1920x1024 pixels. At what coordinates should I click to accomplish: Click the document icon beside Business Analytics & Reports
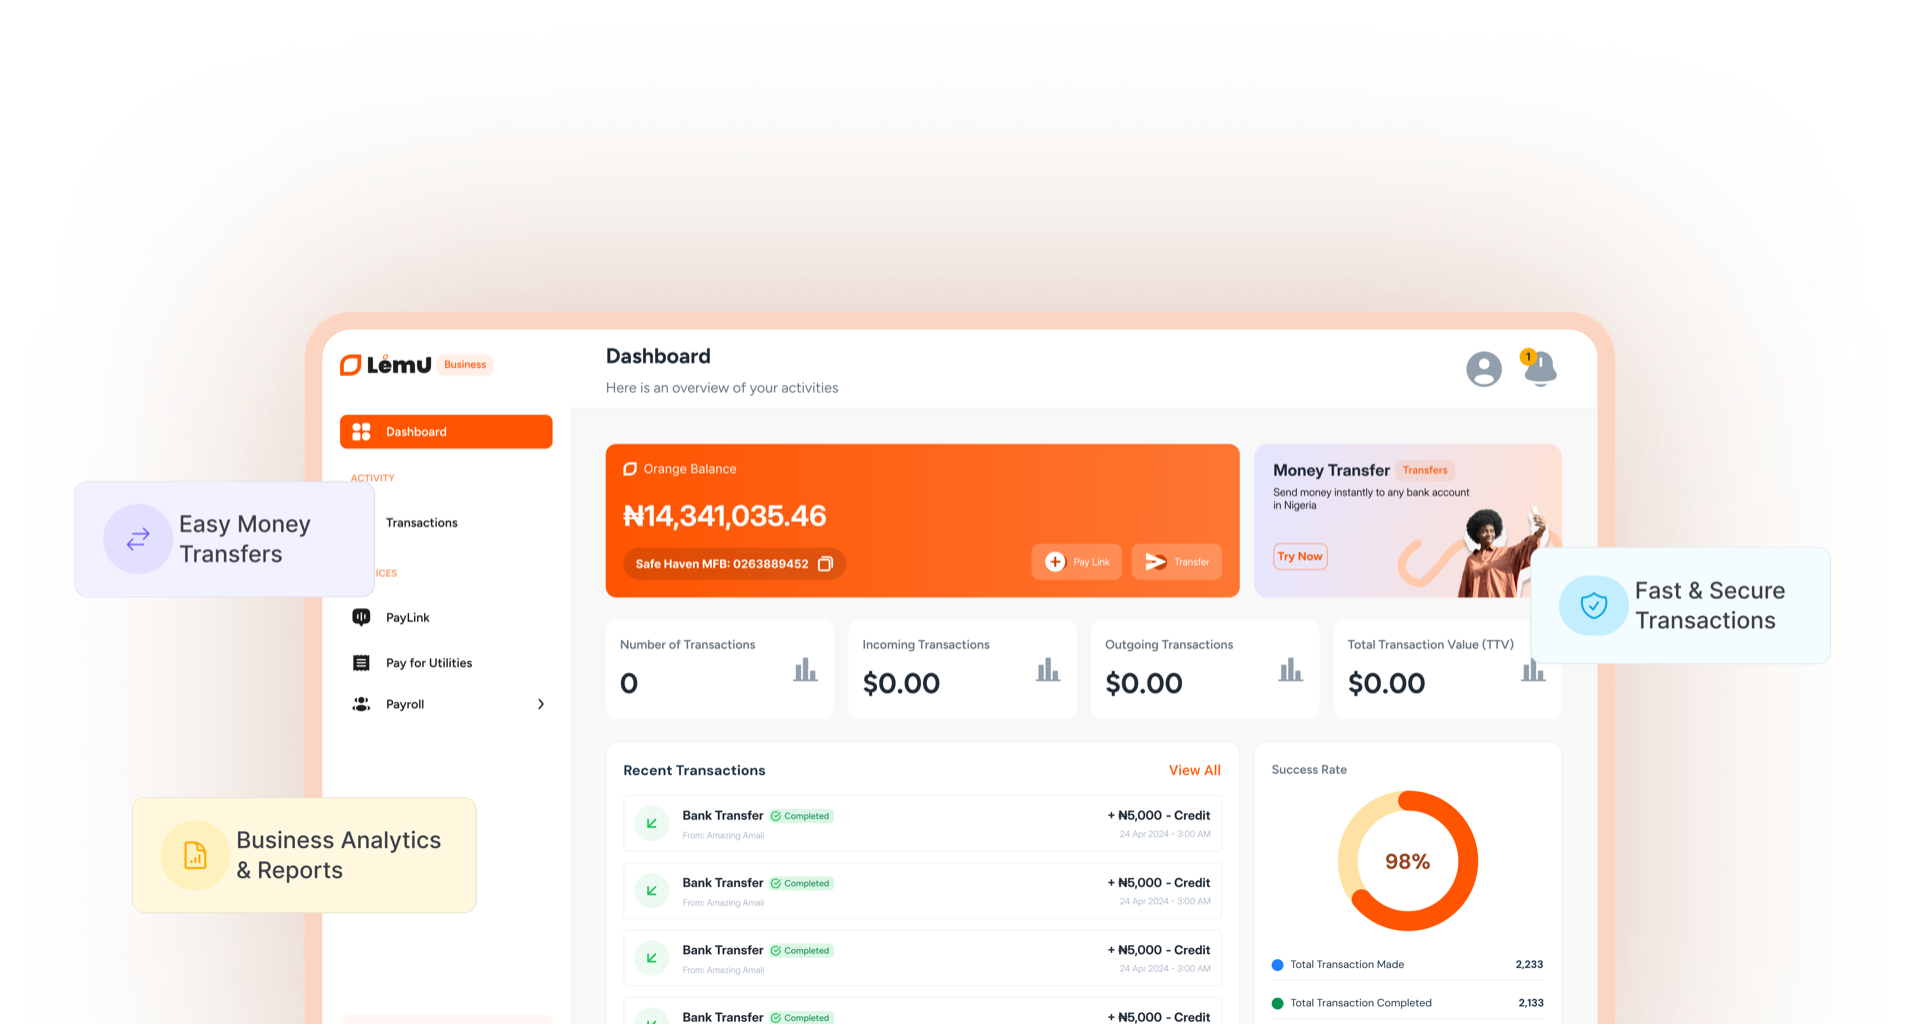(195, 855)
